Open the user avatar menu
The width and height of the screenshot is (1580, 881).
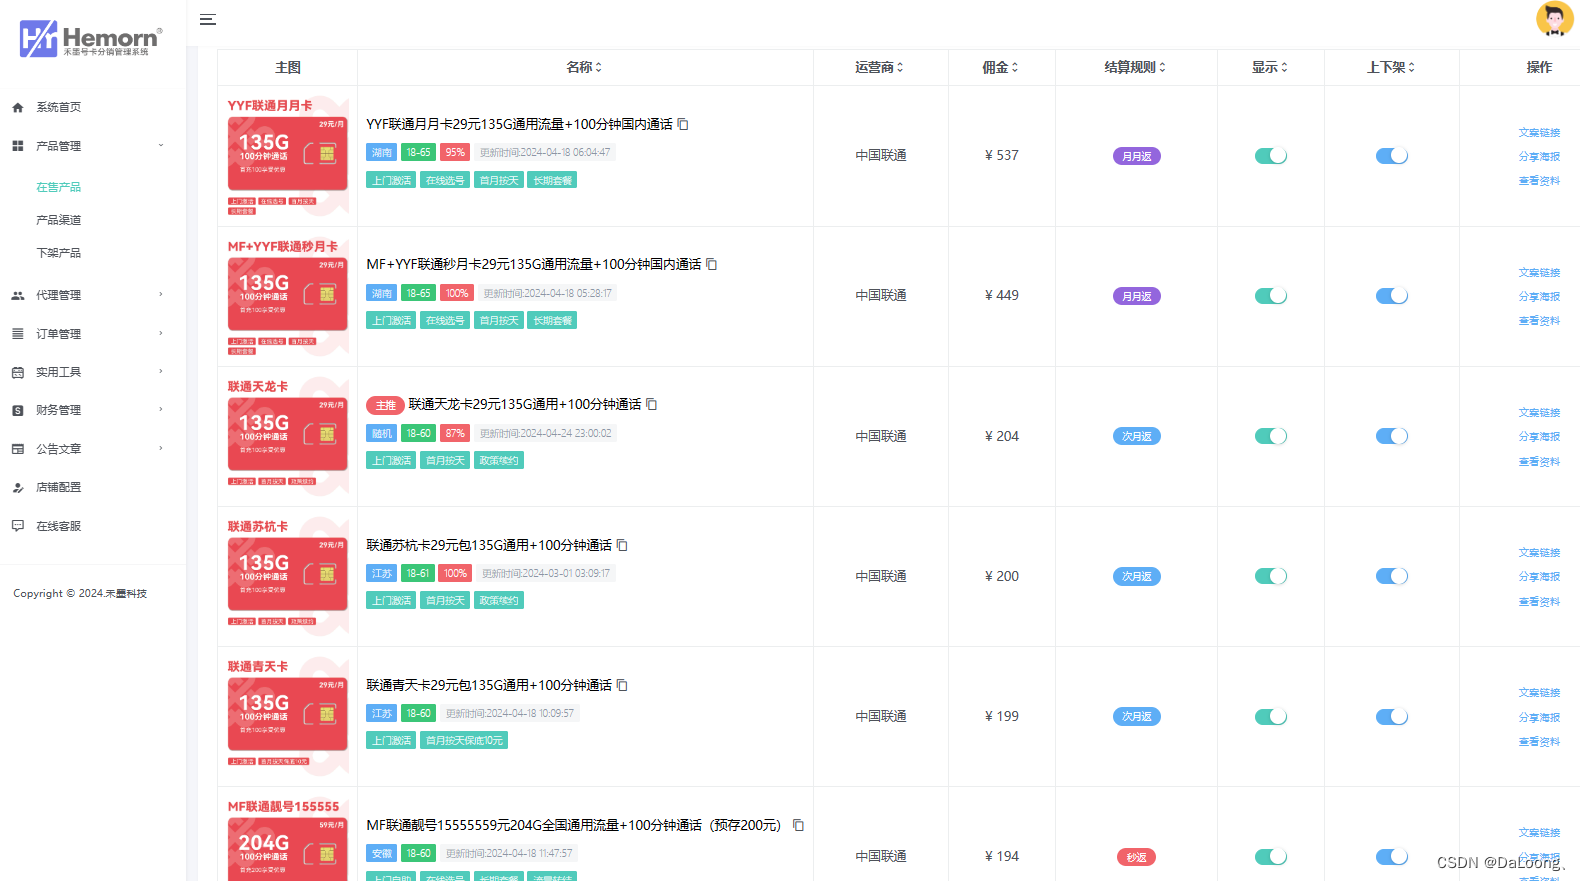(1554, 19)
